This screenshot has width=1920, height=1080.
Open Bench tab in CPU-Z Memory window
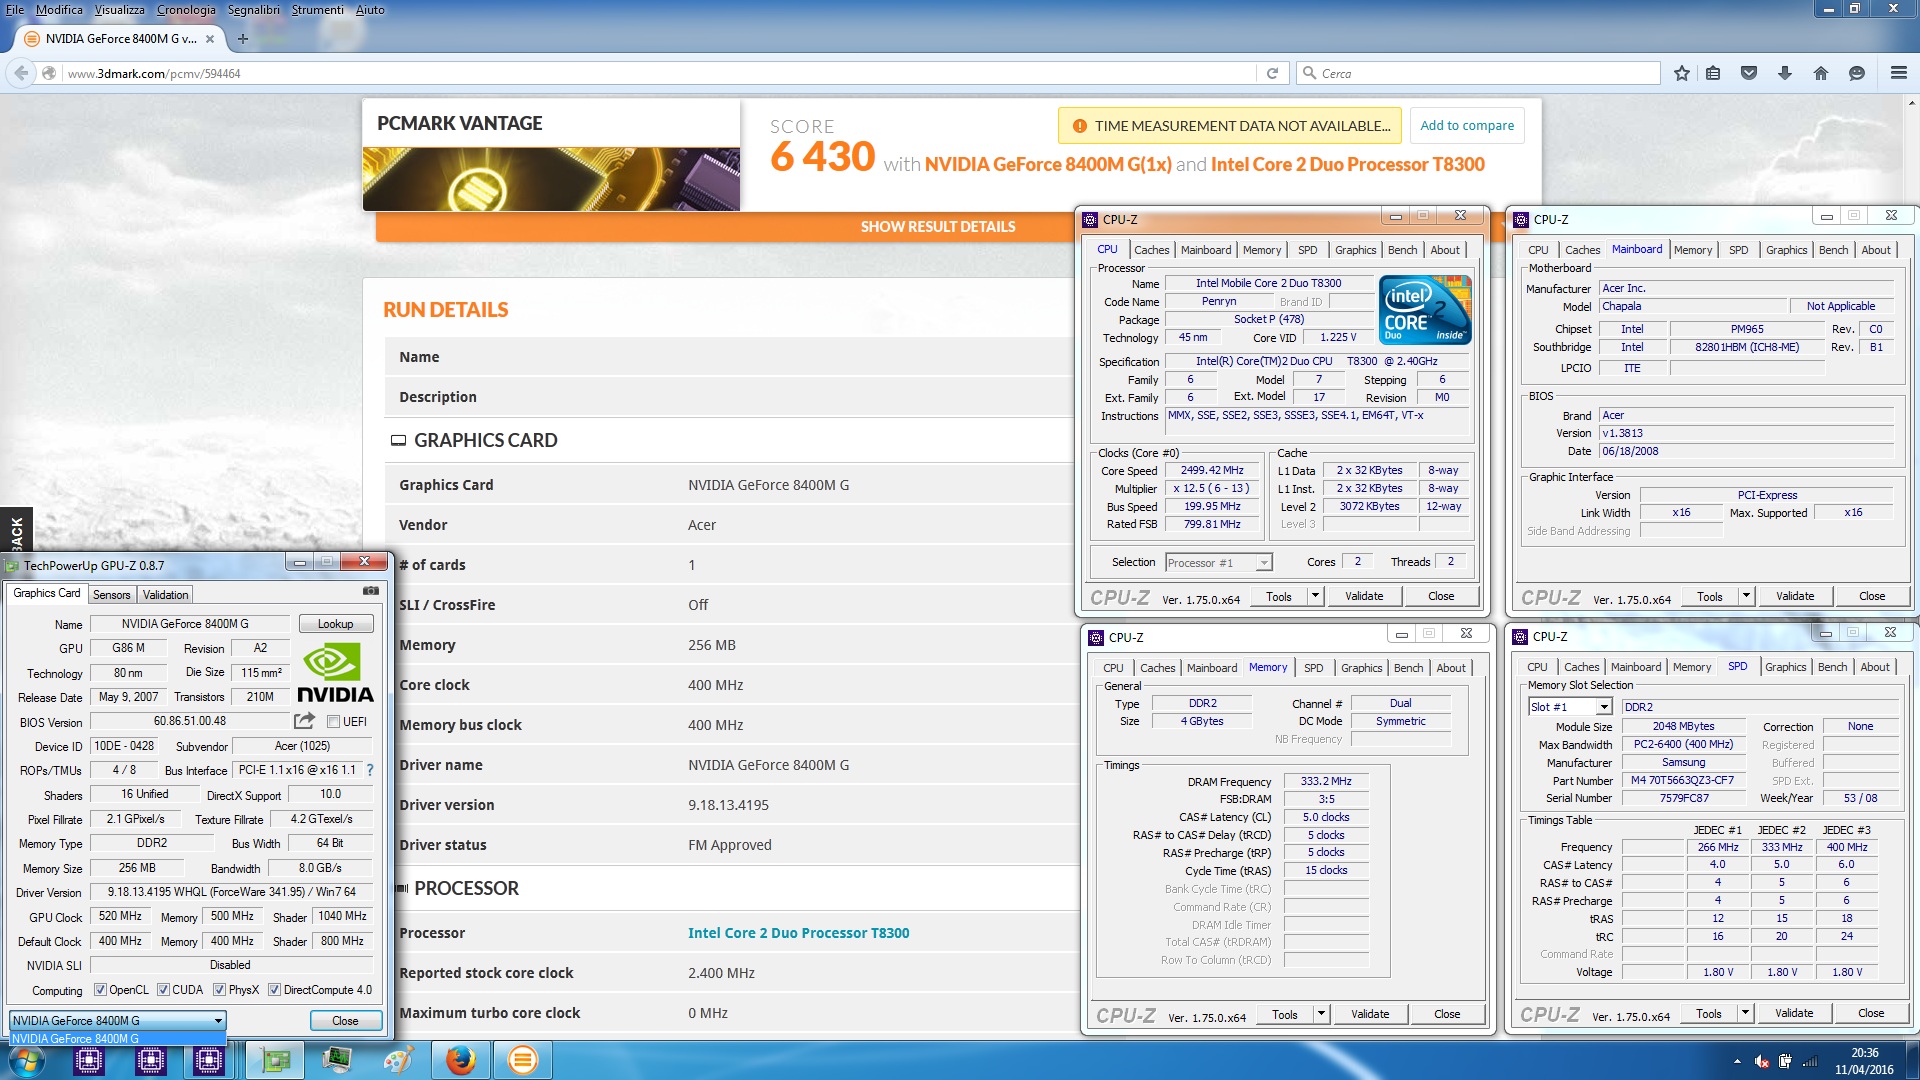(1408, 668)
